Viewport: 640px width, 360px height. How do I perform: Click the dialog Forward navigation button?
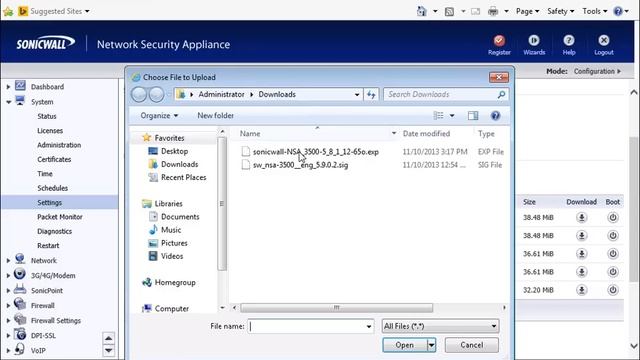[156, 94]
